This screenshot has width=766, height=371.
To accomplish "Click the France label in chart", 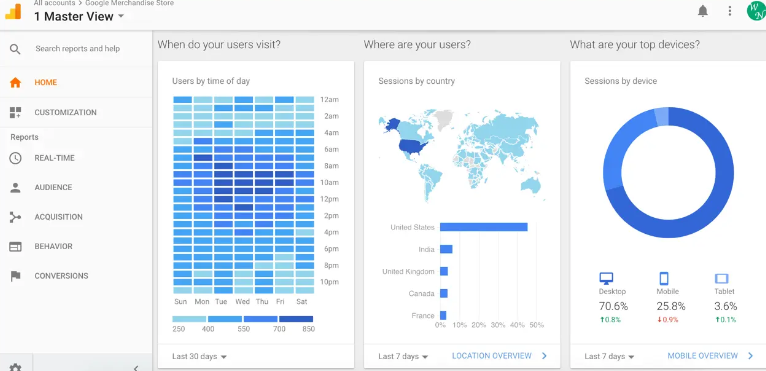I will [x=423, y=316].
